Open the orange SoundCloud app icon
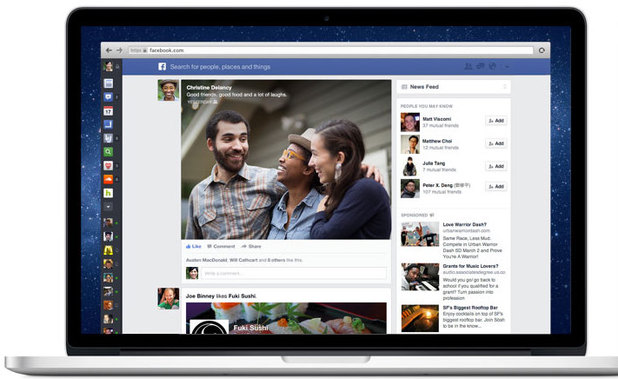618x379 pixels. coord(108,179)
